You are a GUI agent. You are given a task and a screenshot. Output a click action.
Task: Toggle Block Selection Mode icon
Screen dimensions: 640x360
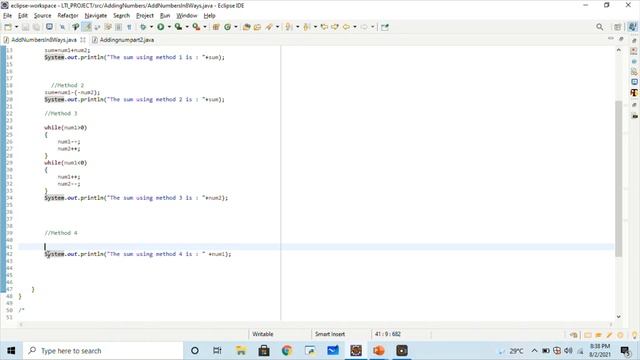pos(118,27)
